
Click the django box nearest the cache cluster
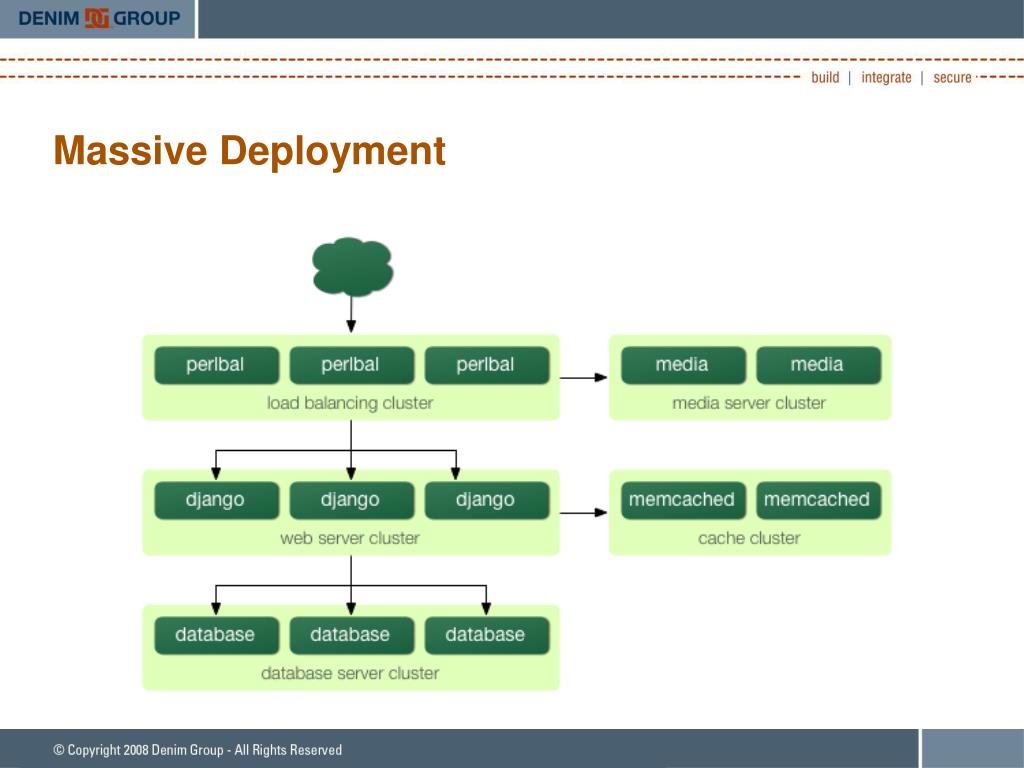pyautogui.click(x=487, y=500)
